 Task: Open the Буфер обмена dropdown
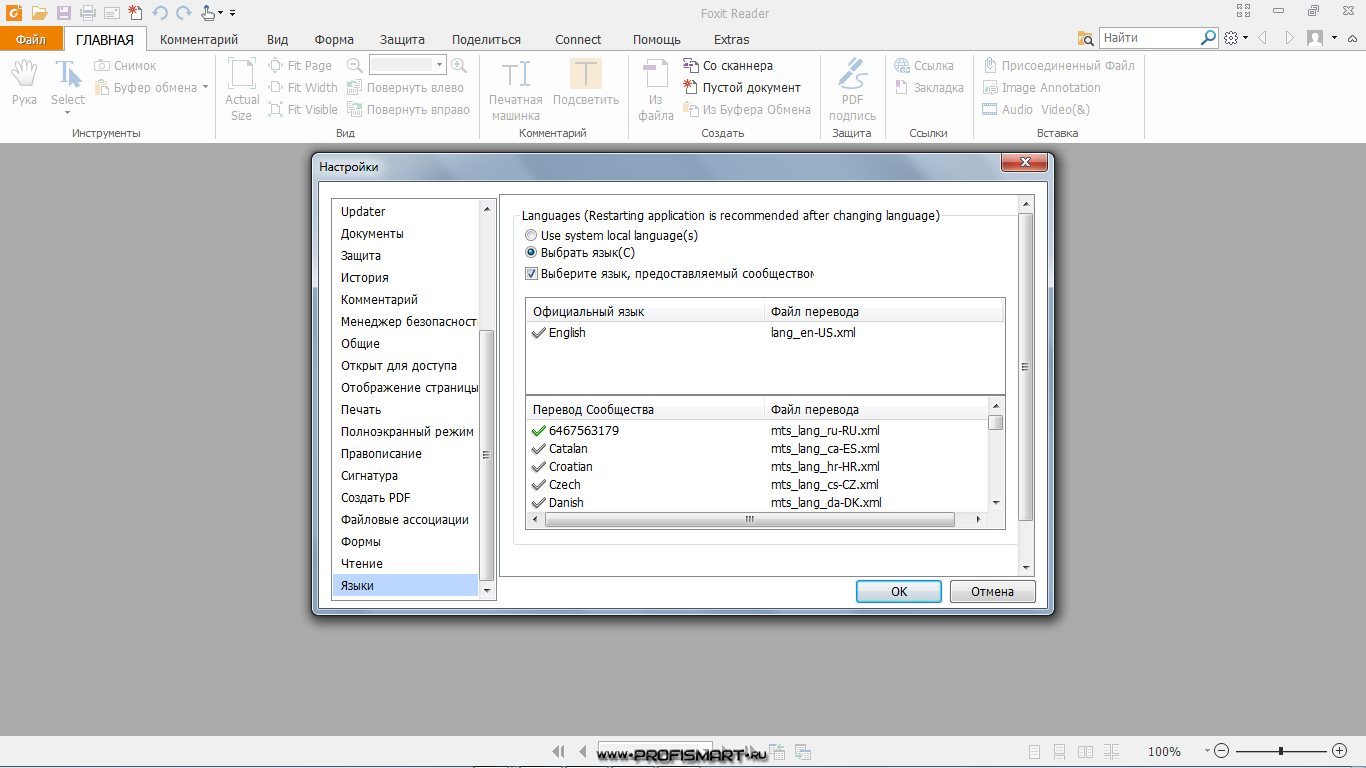click(x=205, y=87)
